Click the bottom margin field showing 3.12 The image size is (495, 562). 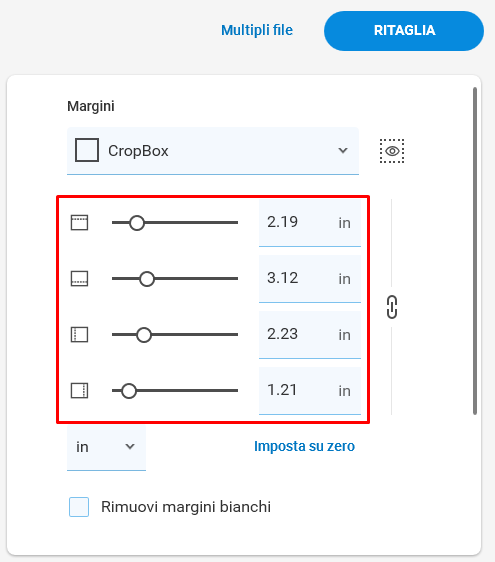(x=310, y=279)
